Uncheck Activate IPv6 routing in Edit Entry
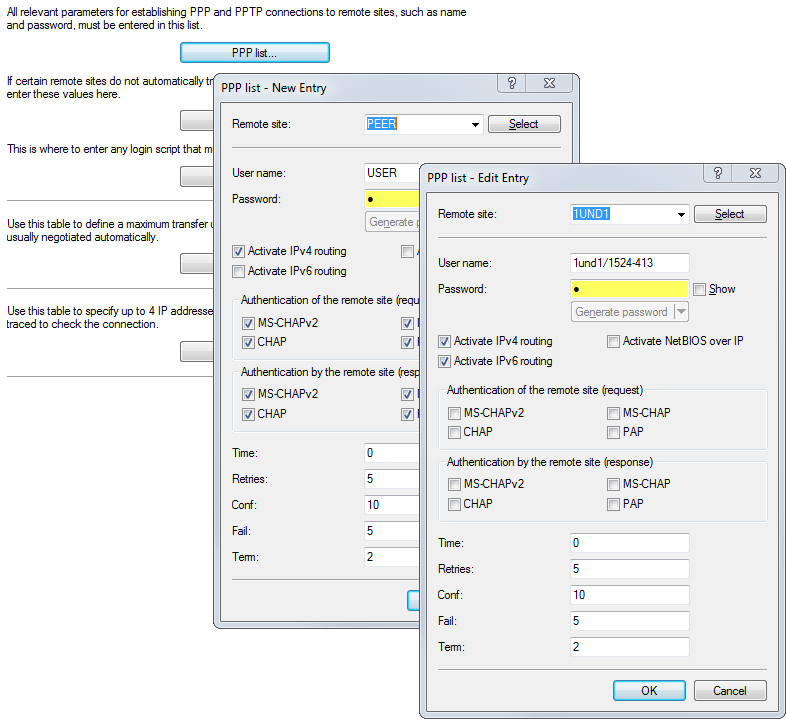This screenshot has height=719, width=786. point(445,361)
